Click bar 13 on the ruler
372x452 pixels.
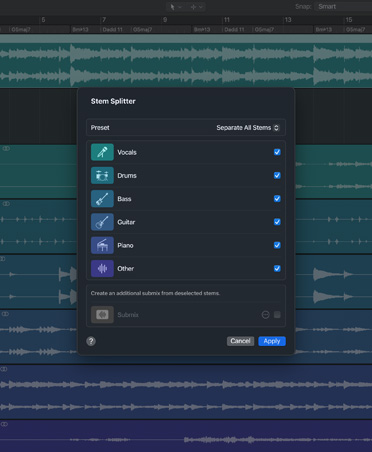click(x=288, y=20)
